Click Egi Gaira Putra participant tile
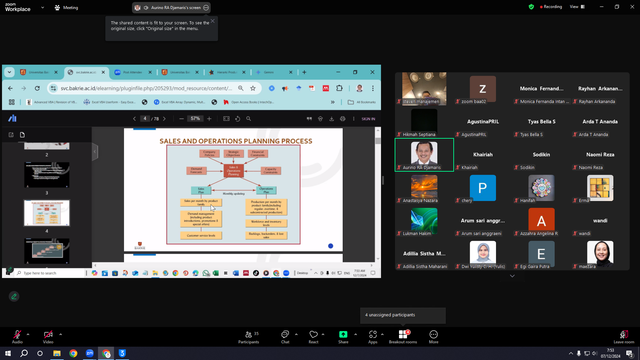 coord(541,254)
